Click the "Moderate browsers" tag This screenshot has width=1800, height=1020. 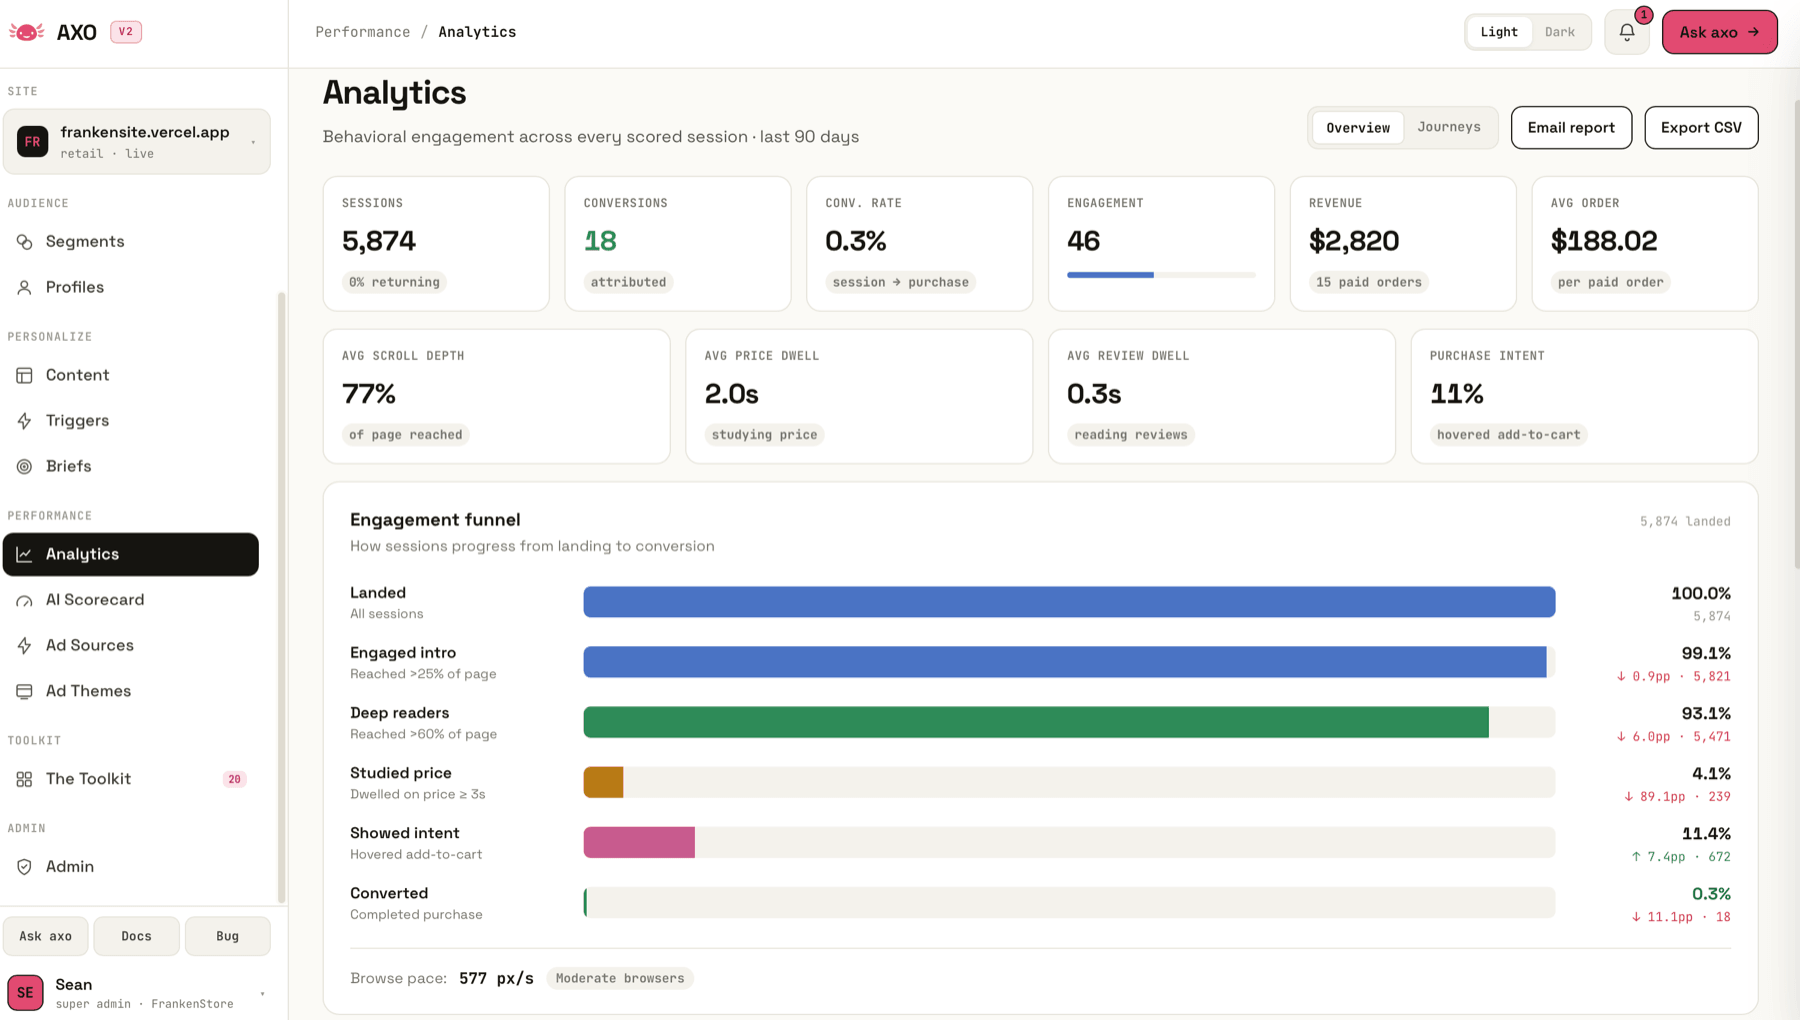coord(620,978)
